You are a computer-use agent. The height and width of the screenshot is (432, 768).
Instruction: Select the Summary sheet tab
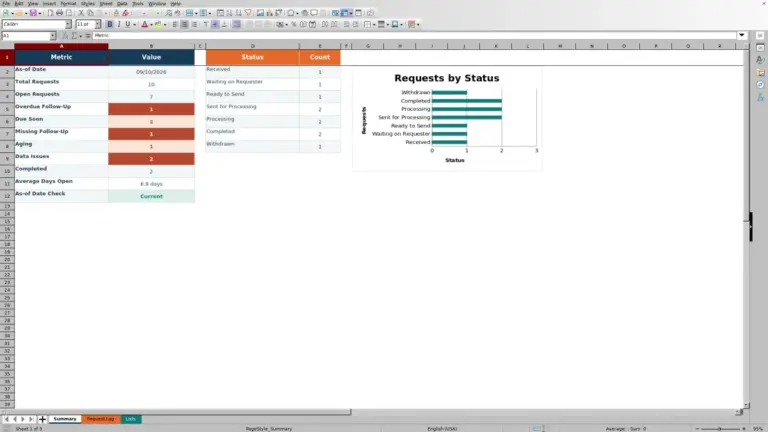[x=65, y=419]
